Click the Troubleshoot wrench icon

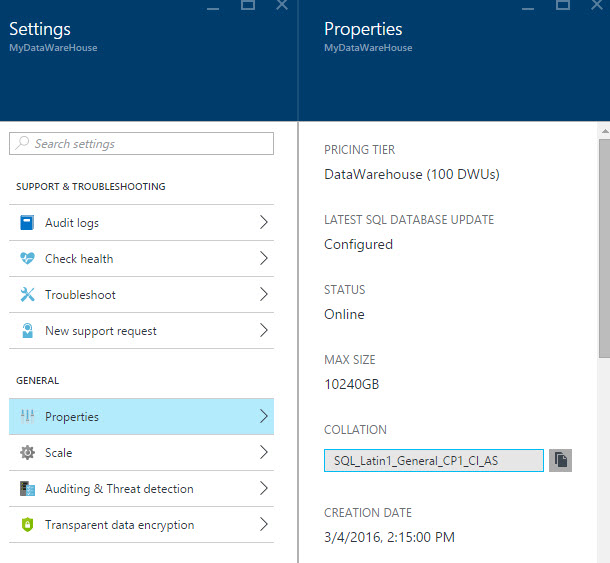27,295
